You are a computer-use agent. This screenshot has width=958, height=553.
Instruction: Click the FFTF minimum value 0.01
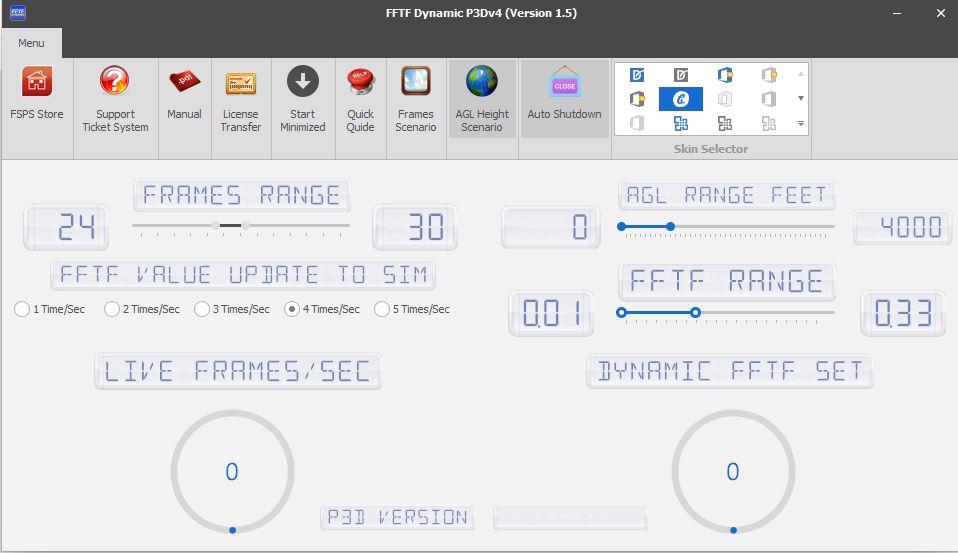[551, 313]
